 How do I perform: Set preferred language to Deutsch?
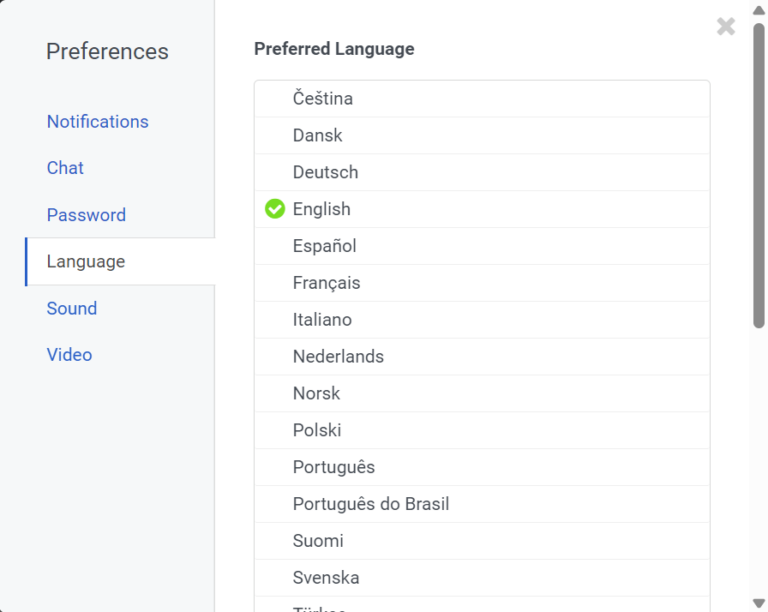325,172
